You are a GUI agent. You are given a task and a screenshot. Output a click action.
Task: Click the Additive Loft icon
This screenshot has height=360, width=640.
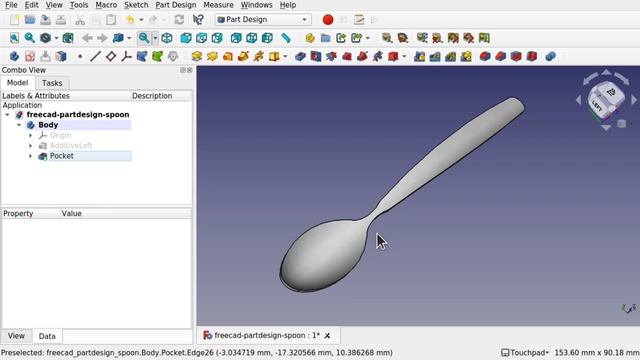(x=228, y=56)
